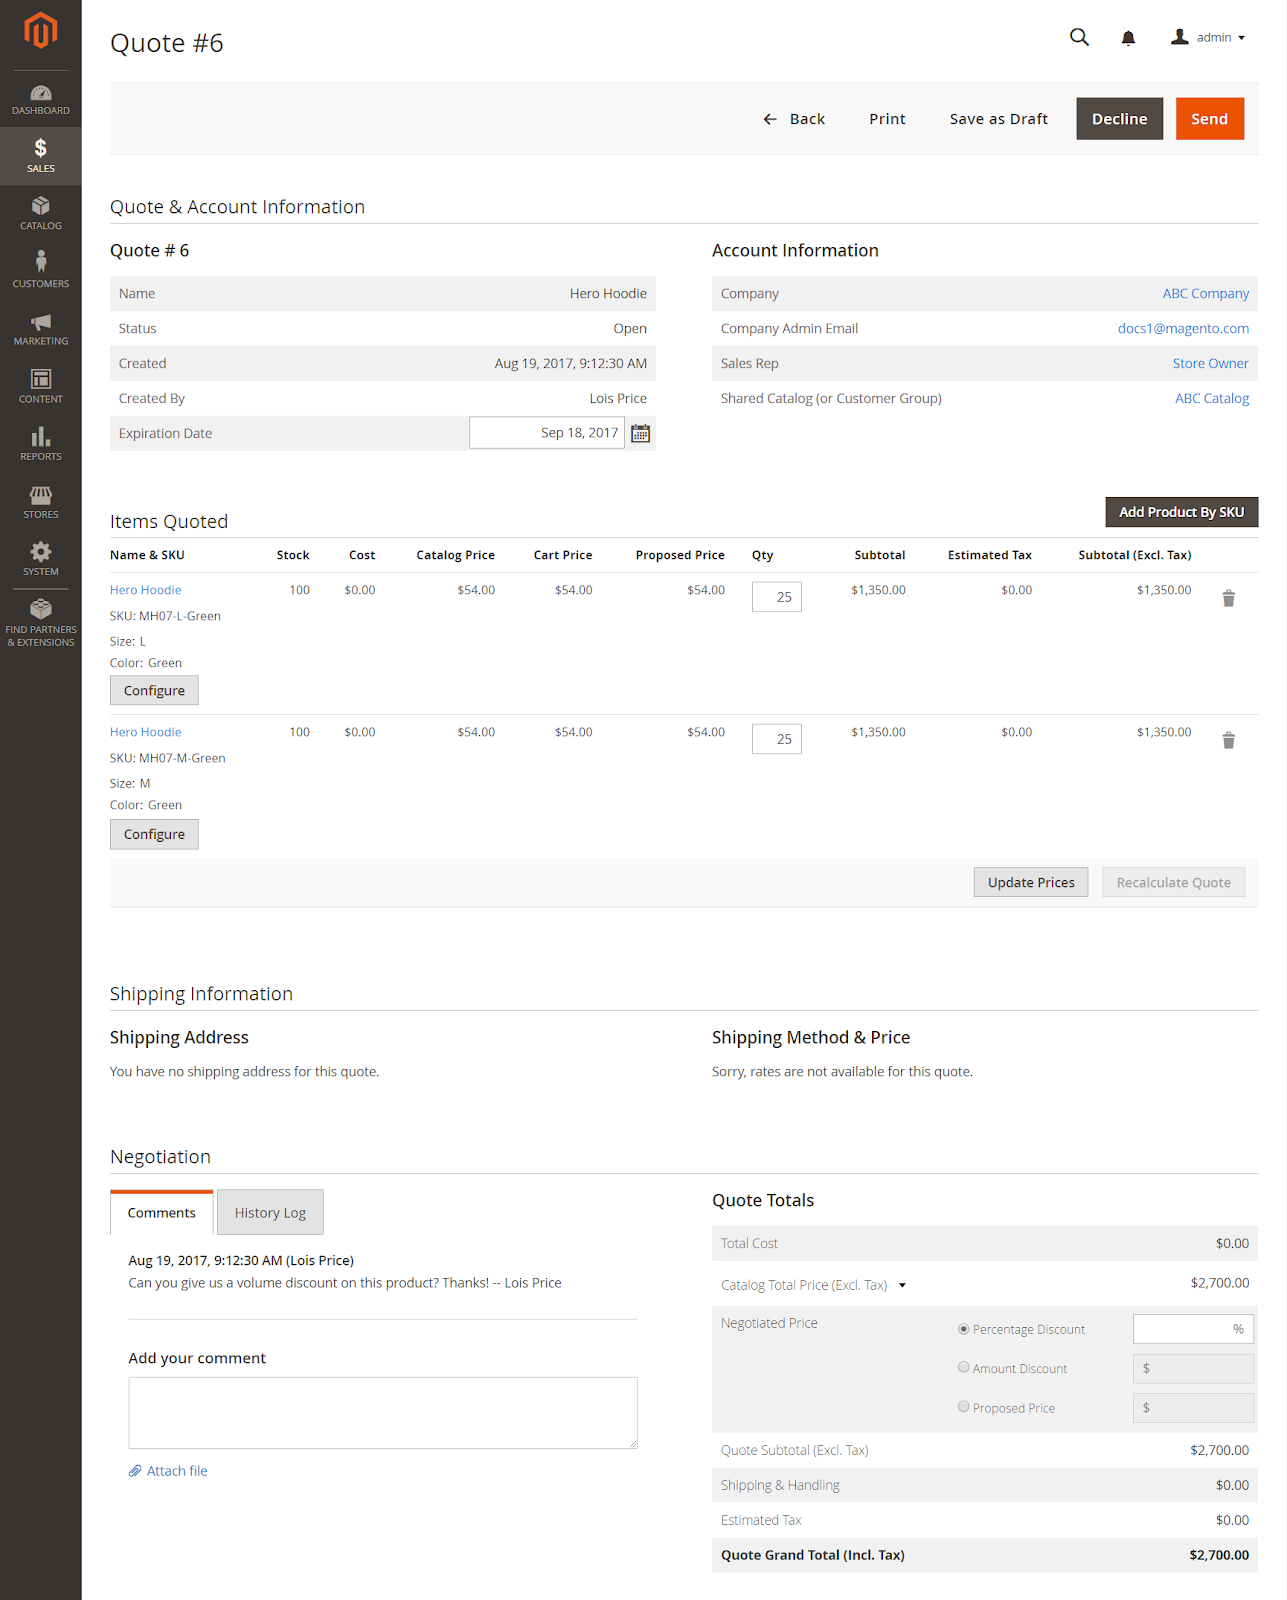The width and height of the screenshot is (1287, 1600).
Task: Open the Store Owner sales rep link
Action: point(1211,363)
